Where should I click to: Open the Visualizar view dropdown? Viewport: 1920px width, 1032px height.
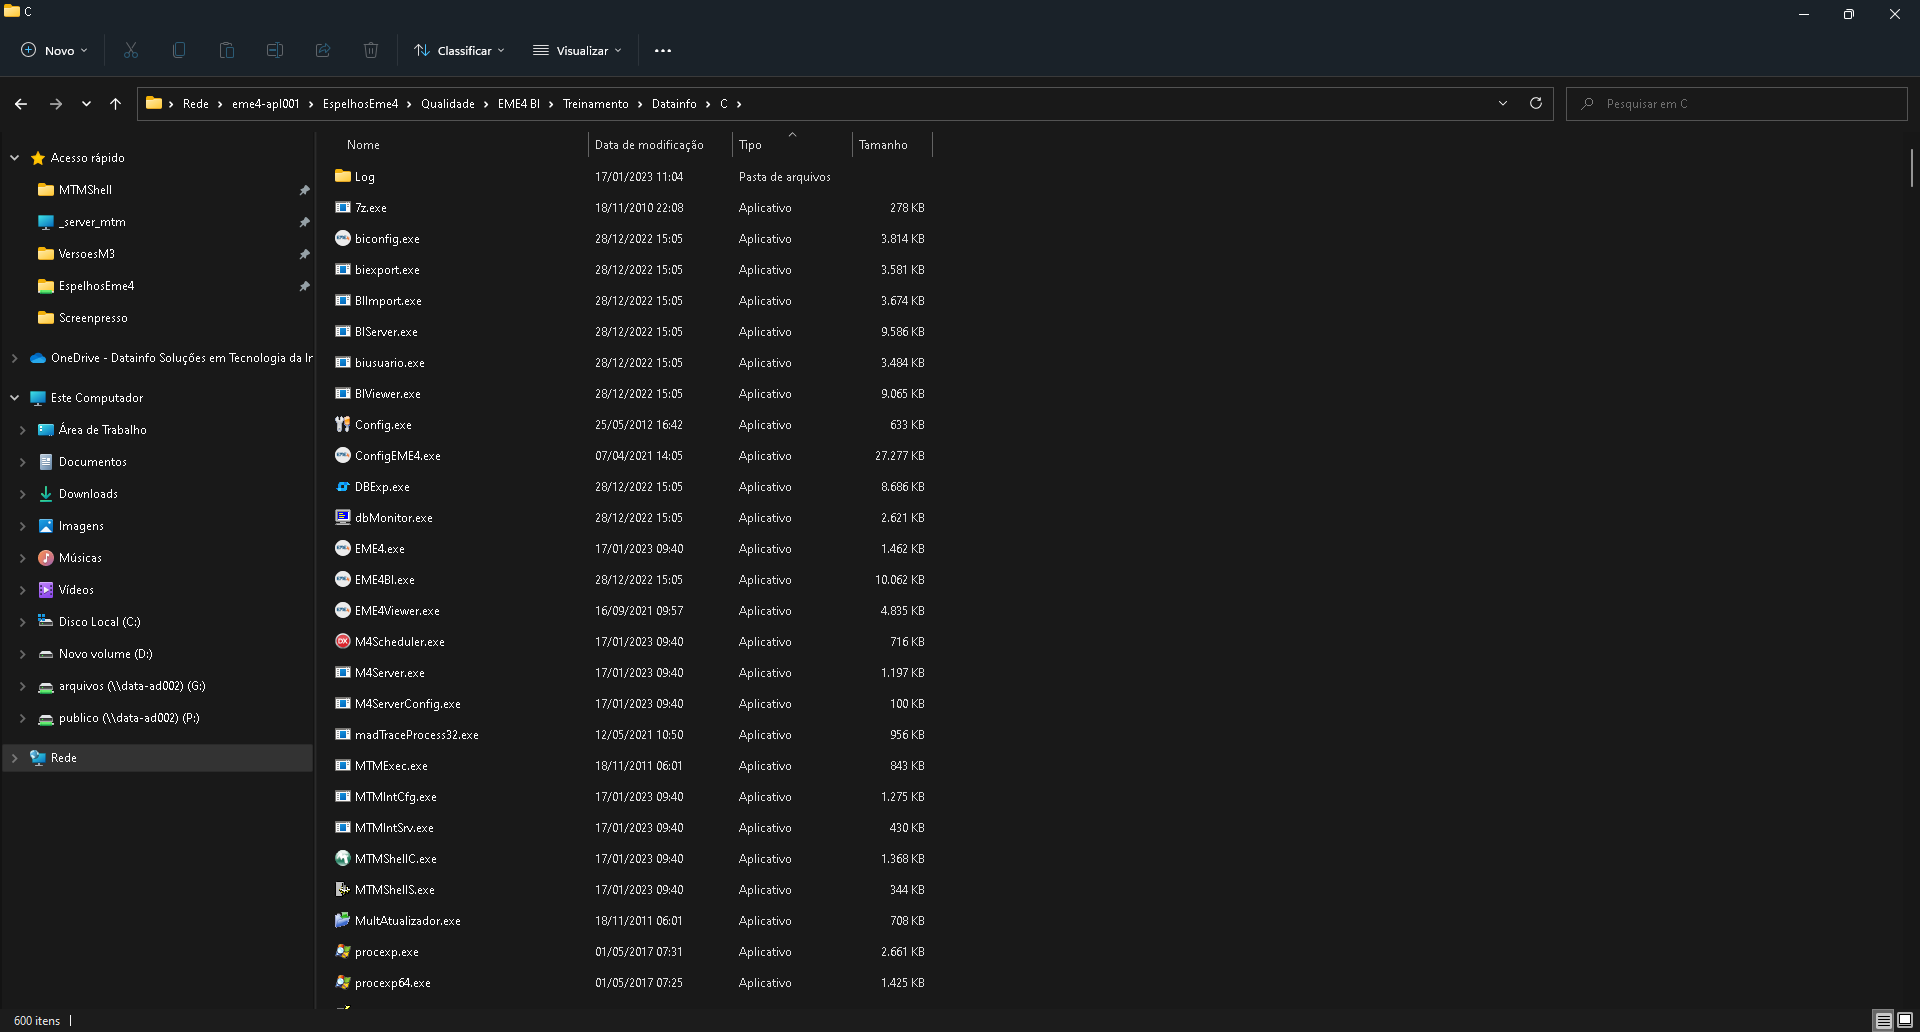point(578,50)
